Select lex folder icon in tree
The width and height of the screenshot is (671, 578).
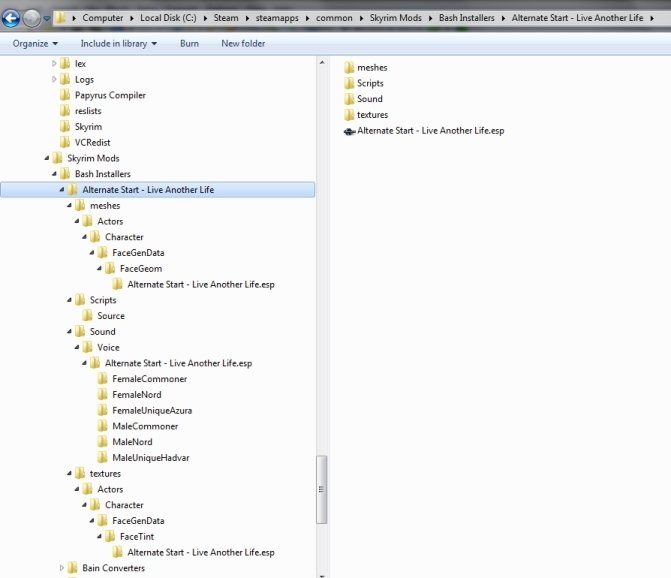pyautogui.click(x=65, y=63)
